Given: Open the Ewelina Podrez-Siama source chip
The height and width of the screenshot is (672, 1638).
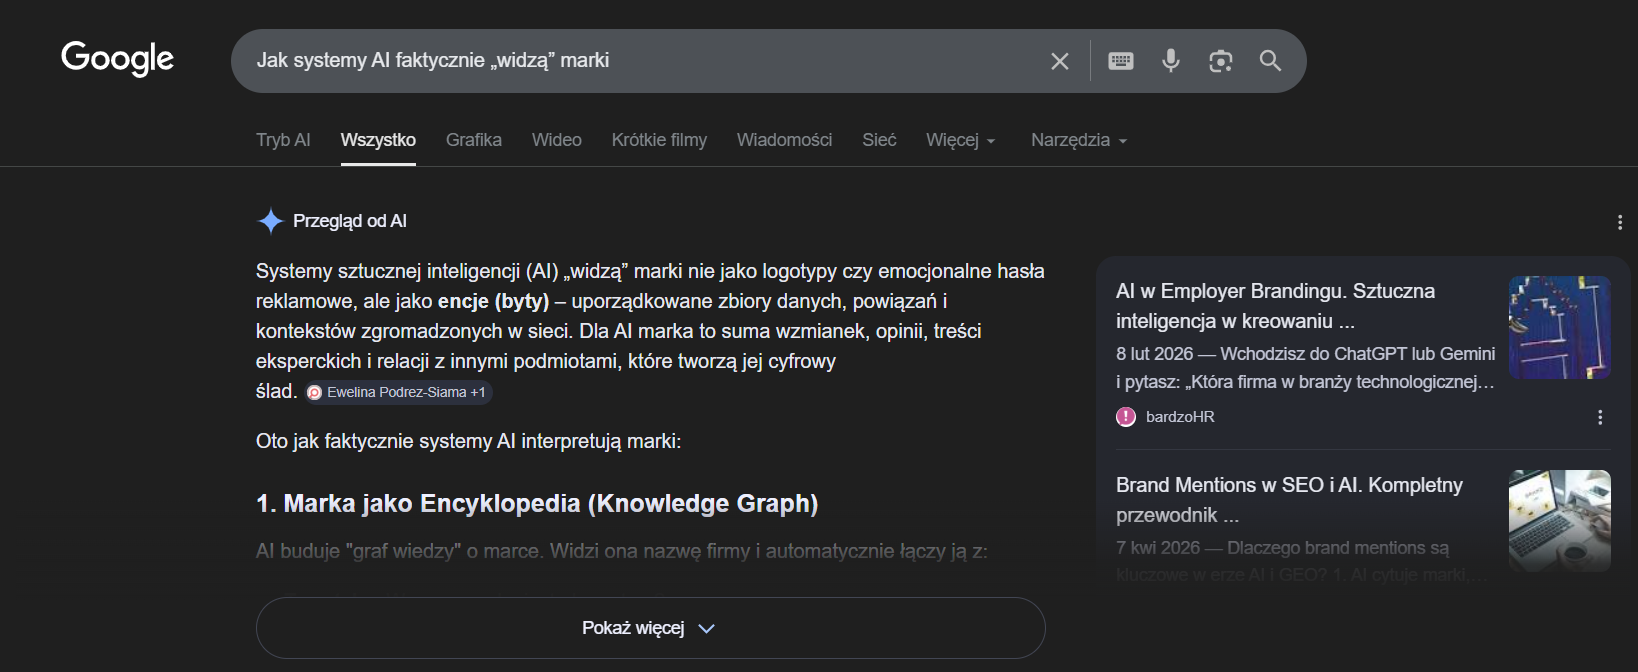Looking at the screenshot, I should 398,392.
